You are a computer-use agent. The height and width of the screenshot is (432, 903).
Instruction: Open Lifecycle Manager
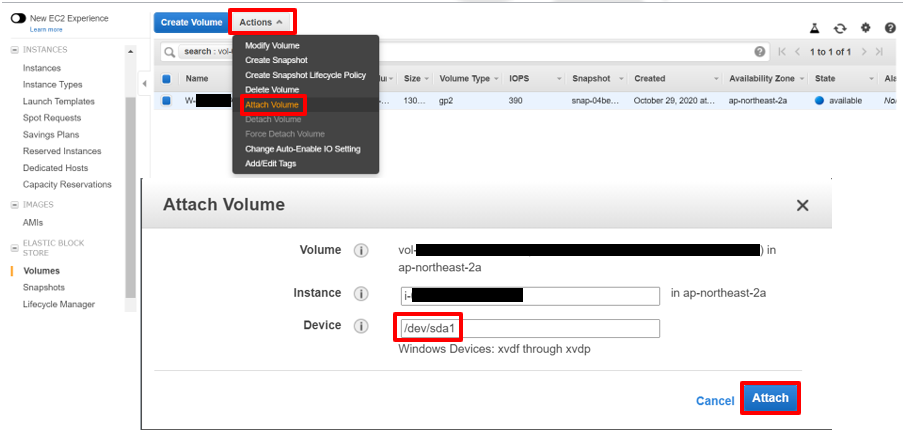coord(59,304)
